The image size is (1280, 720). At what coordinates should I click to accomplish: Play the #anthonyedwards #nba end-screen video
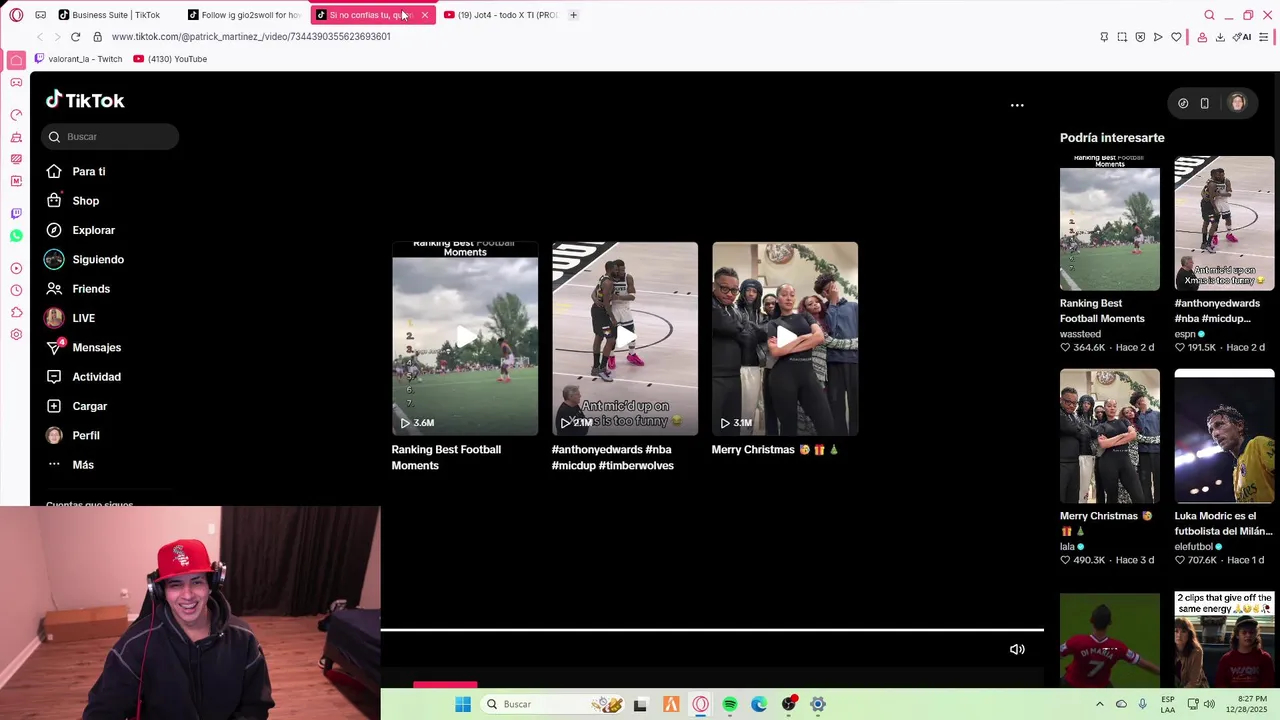click(x=625, y=338)
